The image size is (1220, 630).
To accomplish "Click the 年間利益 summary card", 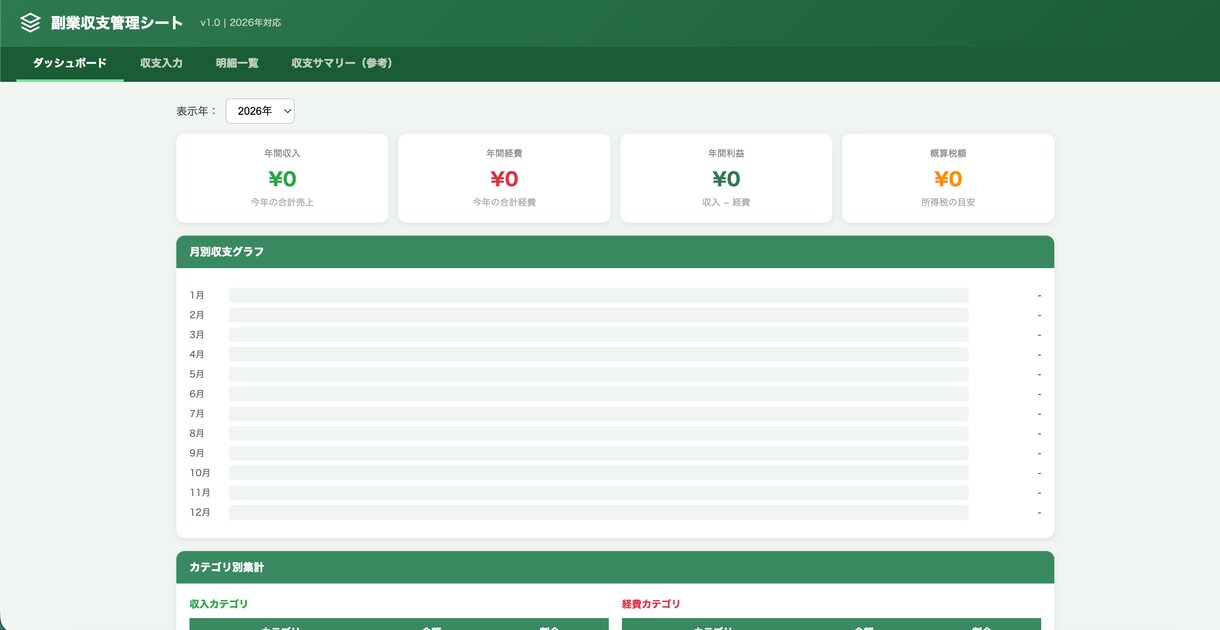I will (726, 178).
